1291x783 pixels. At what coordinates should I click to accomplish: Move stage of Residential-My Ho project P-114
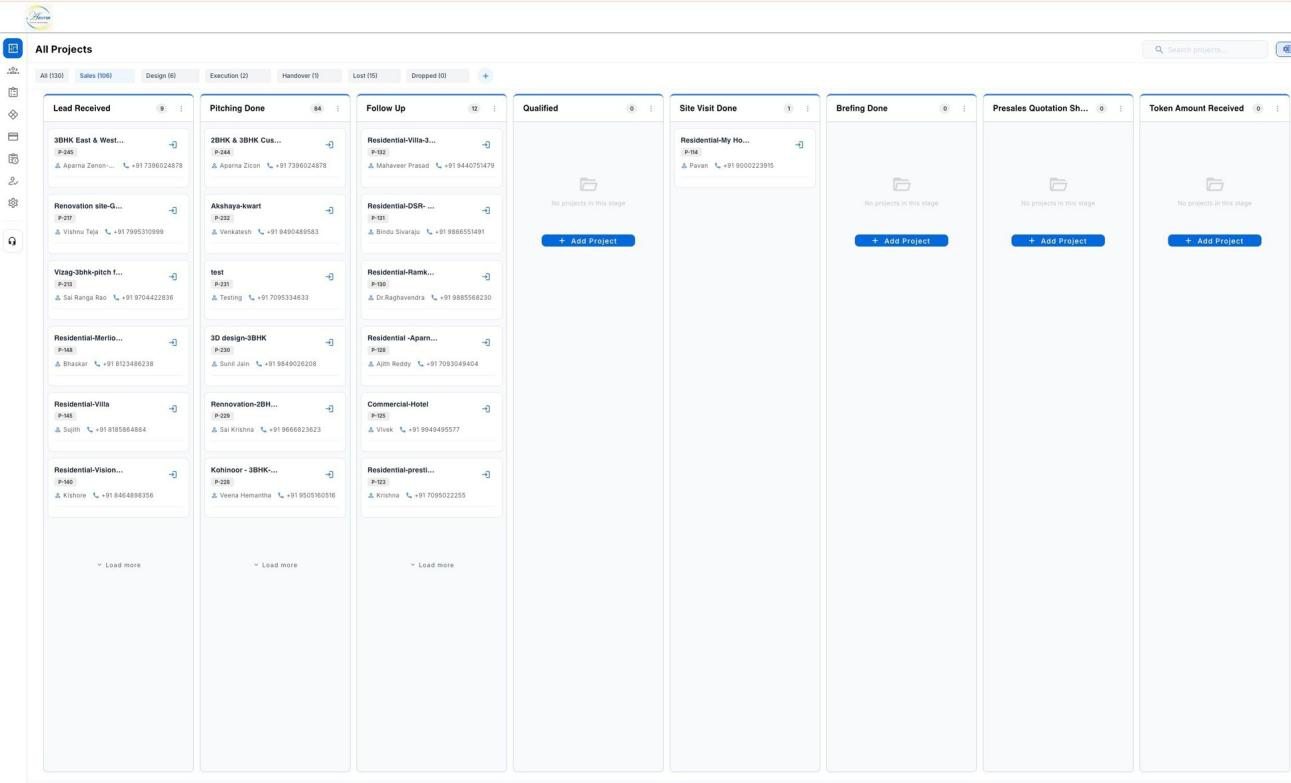(x=799, y=145)
